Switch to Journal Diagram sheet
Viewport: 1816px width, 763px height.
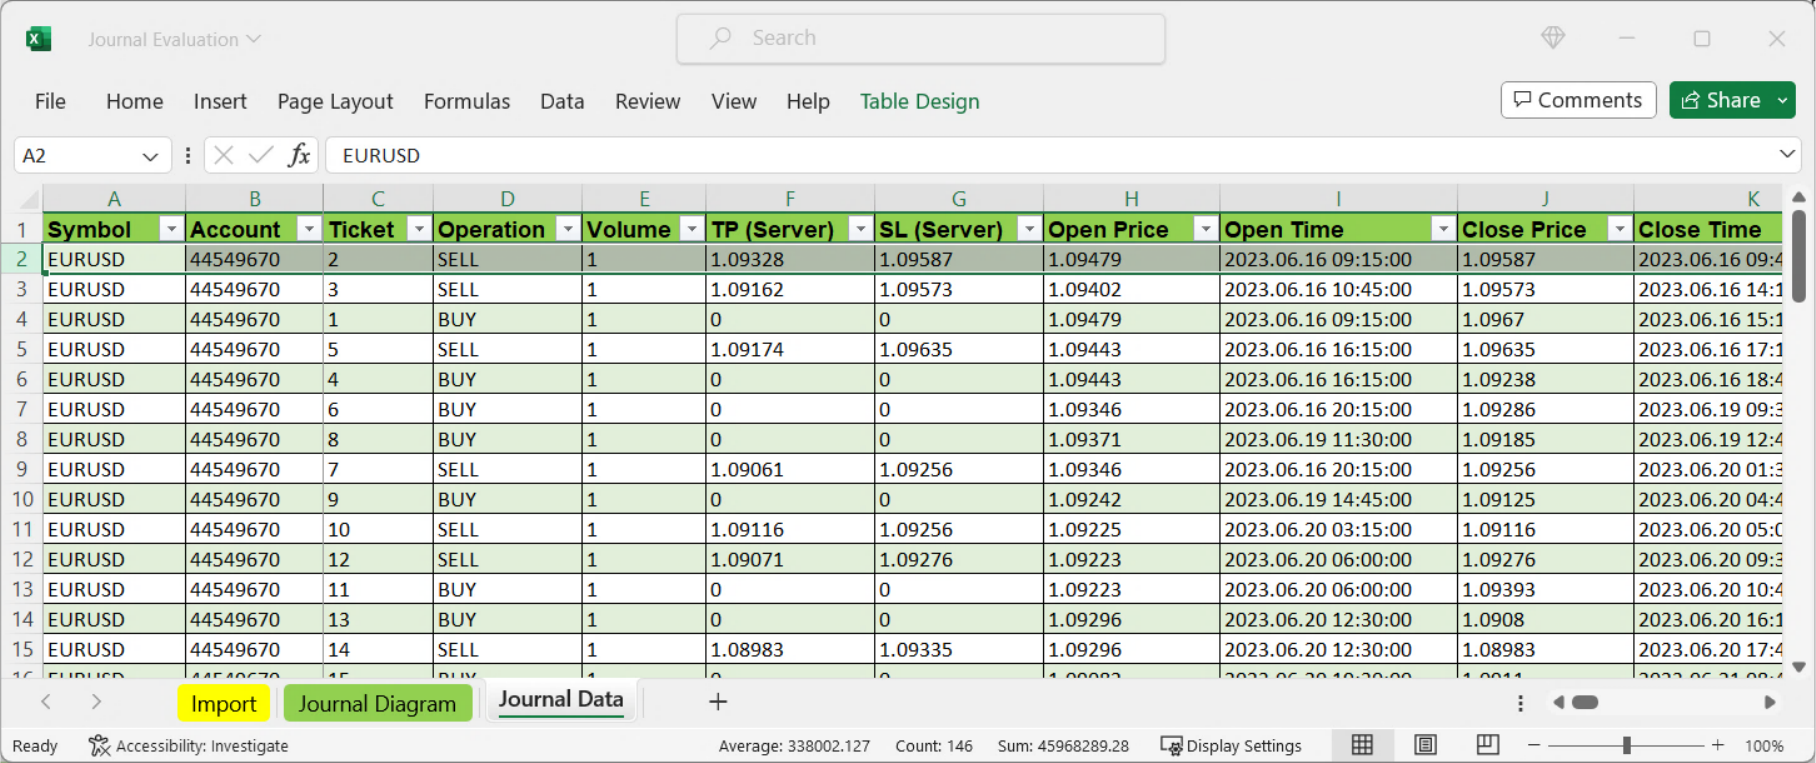pos(377,704)
